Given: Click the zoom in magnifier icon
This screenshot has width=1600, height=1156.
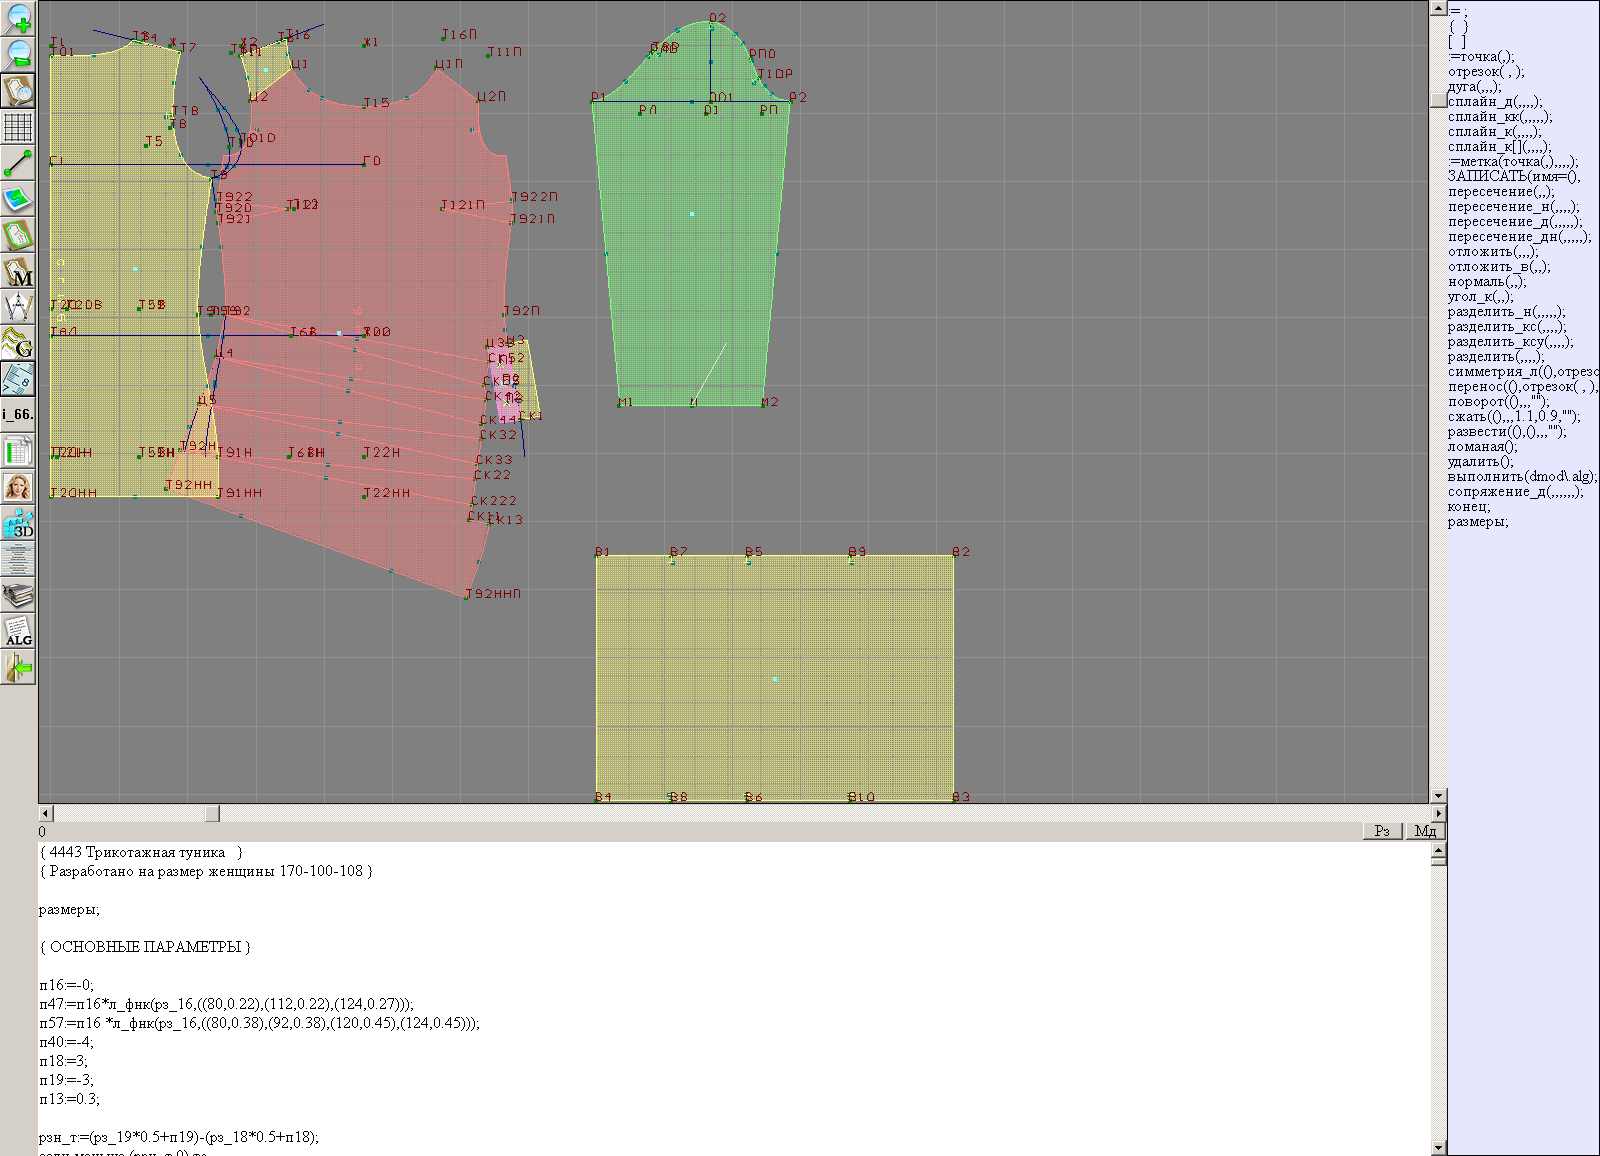Looking at the screenshot, I should pos(18,17).
